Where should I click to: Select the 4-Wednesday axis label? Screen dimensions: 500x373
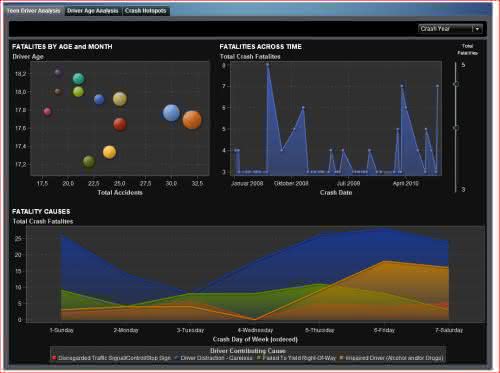tap(255, 330)
